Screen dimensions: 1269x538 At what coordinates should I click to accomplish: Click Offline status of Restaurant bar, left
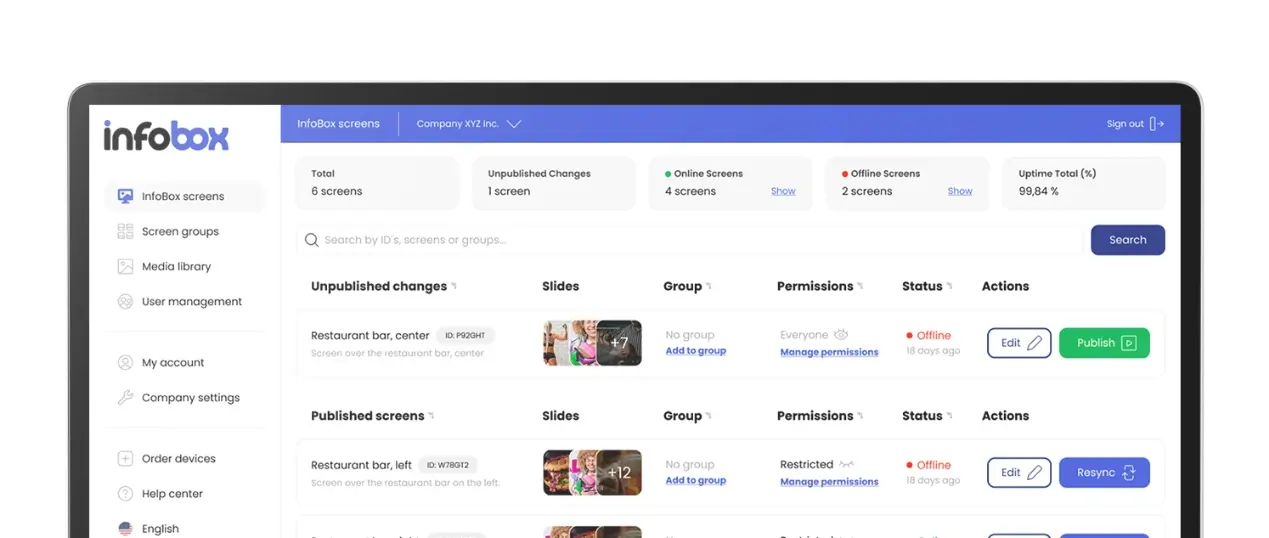click(929, 465)
